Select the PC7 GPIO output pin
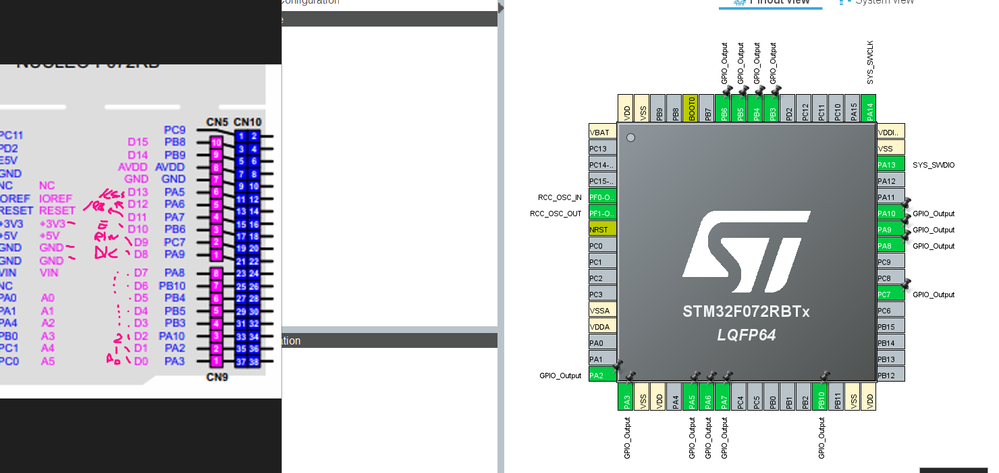This screenshot has width=999, height=473. point(891,295)
